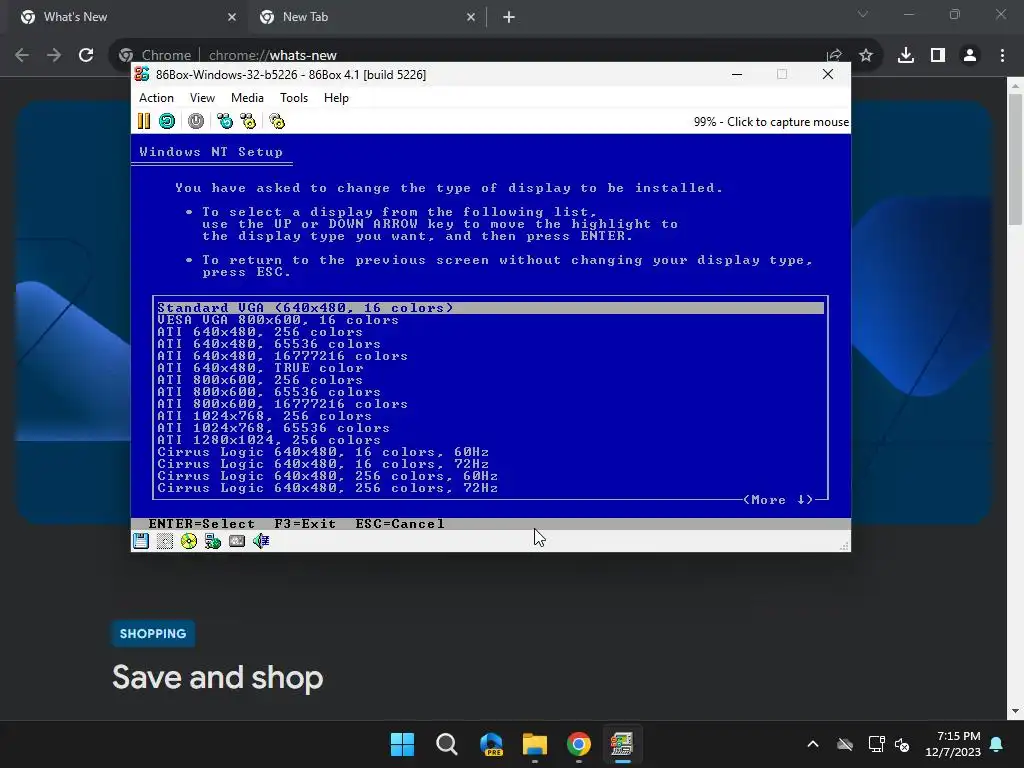Image resolution: width=1024 pixels, height=768 pixels.
Task: Open Windows taskbar search
Action: (x=447, y=744)
